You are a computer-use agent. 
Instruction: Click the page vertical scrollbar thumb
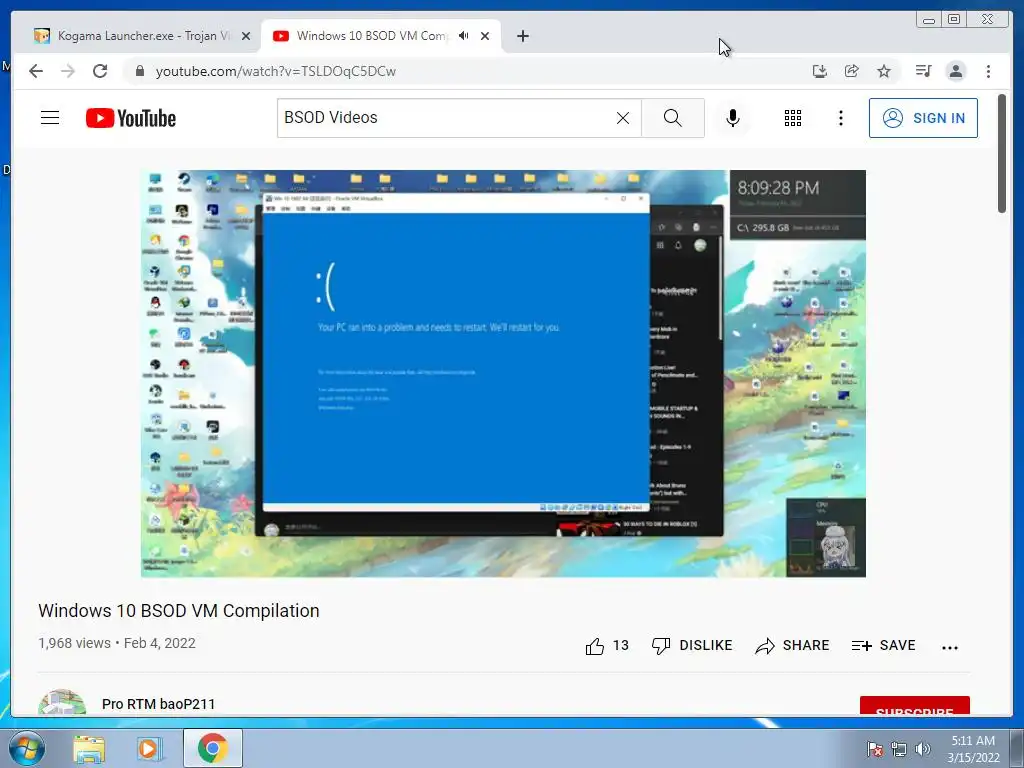pos(1002,153)
